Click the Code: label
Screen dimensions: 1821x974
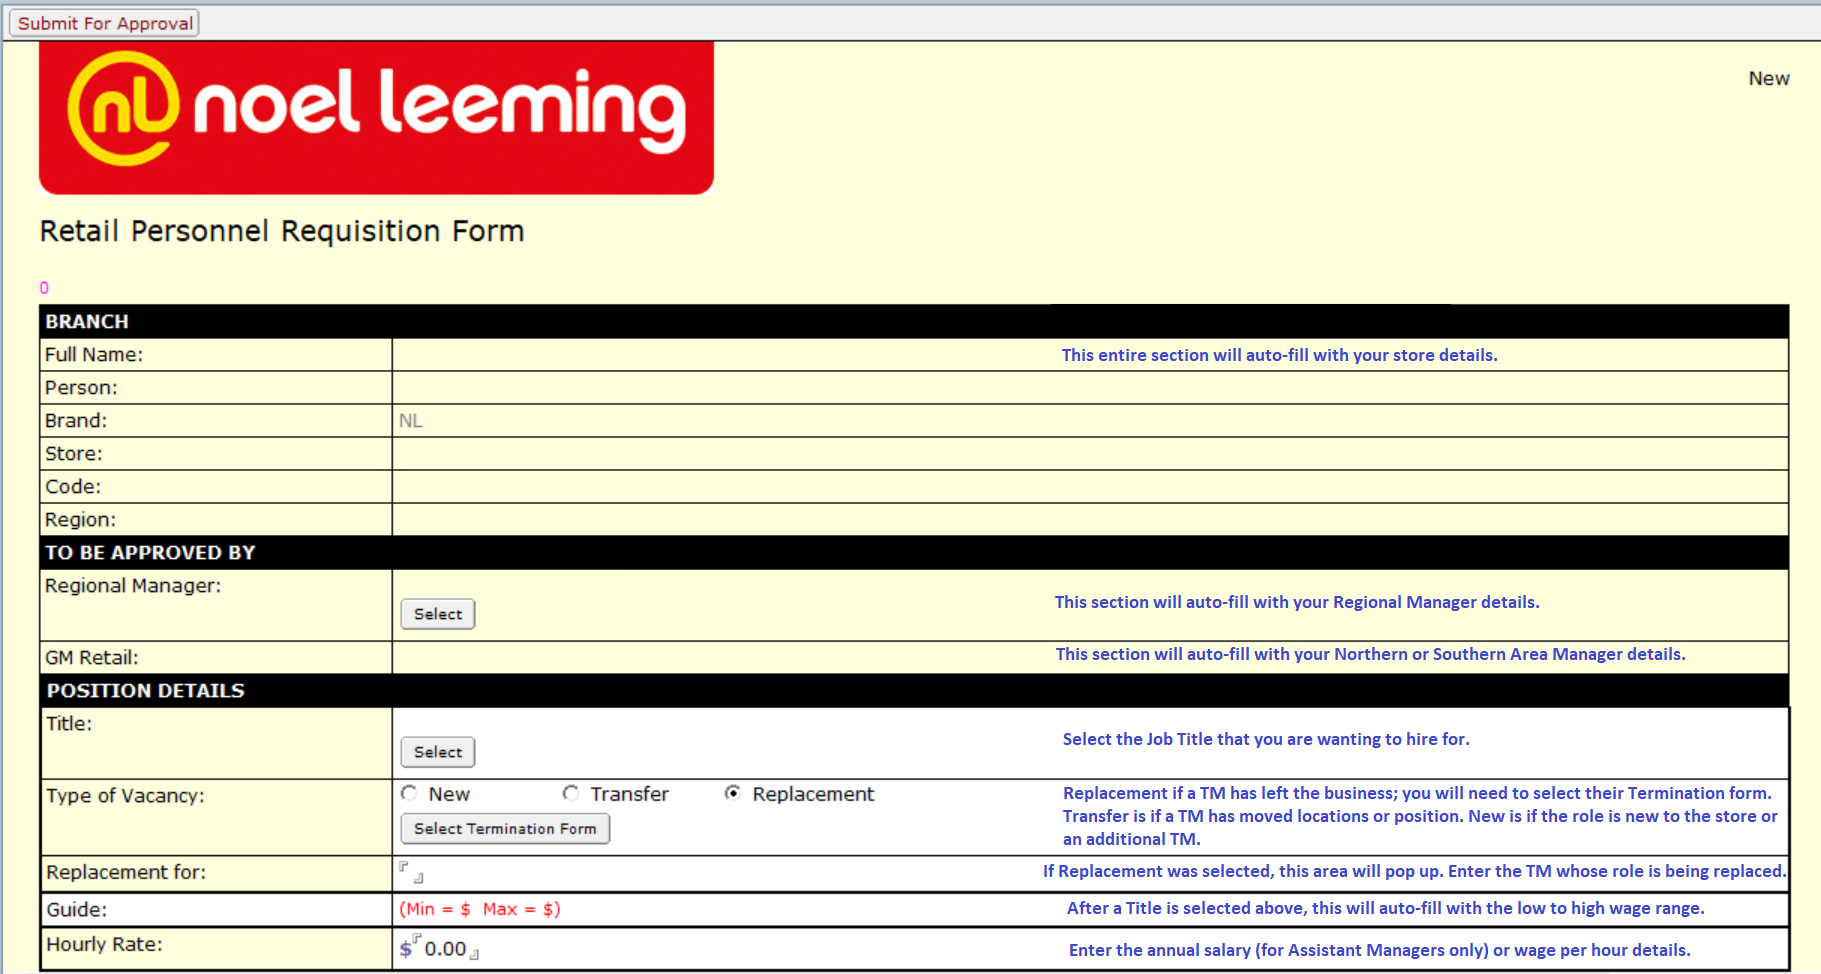tap(73, 487)
